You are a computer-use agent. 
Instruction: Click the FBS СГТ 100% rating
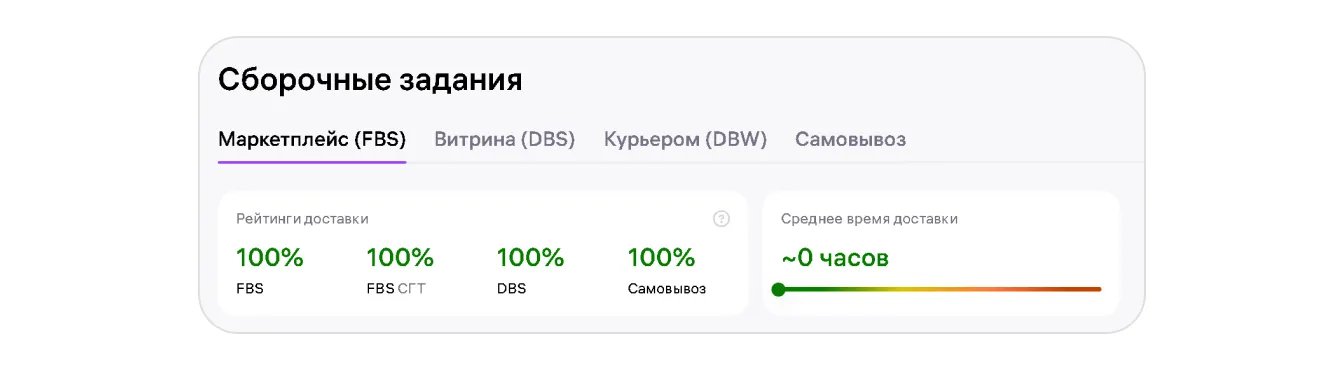(400, 258)
